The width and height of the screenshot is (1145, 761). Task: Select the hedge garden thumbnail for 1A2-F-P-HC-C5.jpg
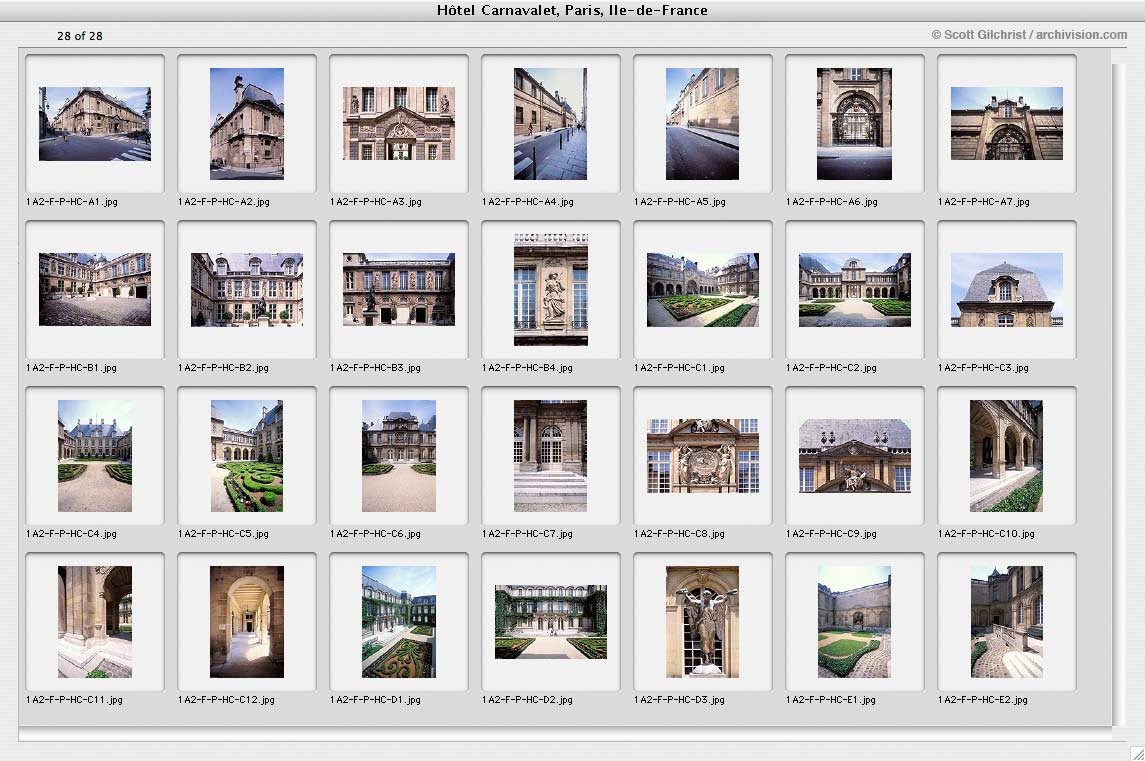[x=247, y=456]
